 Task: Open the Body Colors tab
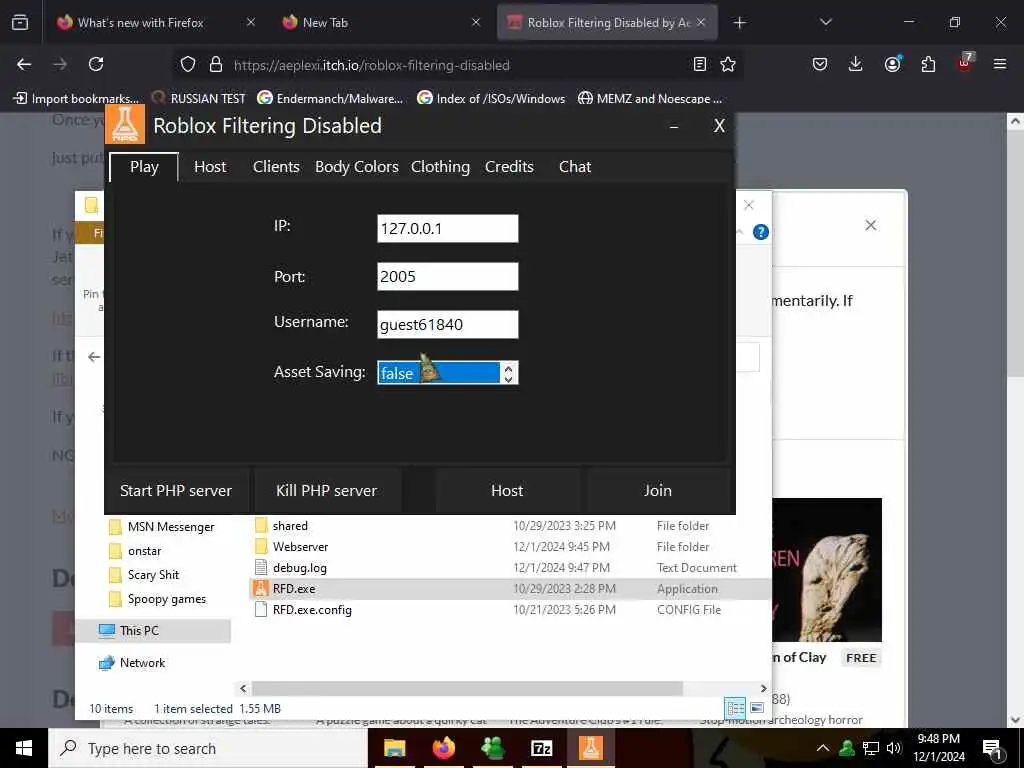[x=357, y=167]
